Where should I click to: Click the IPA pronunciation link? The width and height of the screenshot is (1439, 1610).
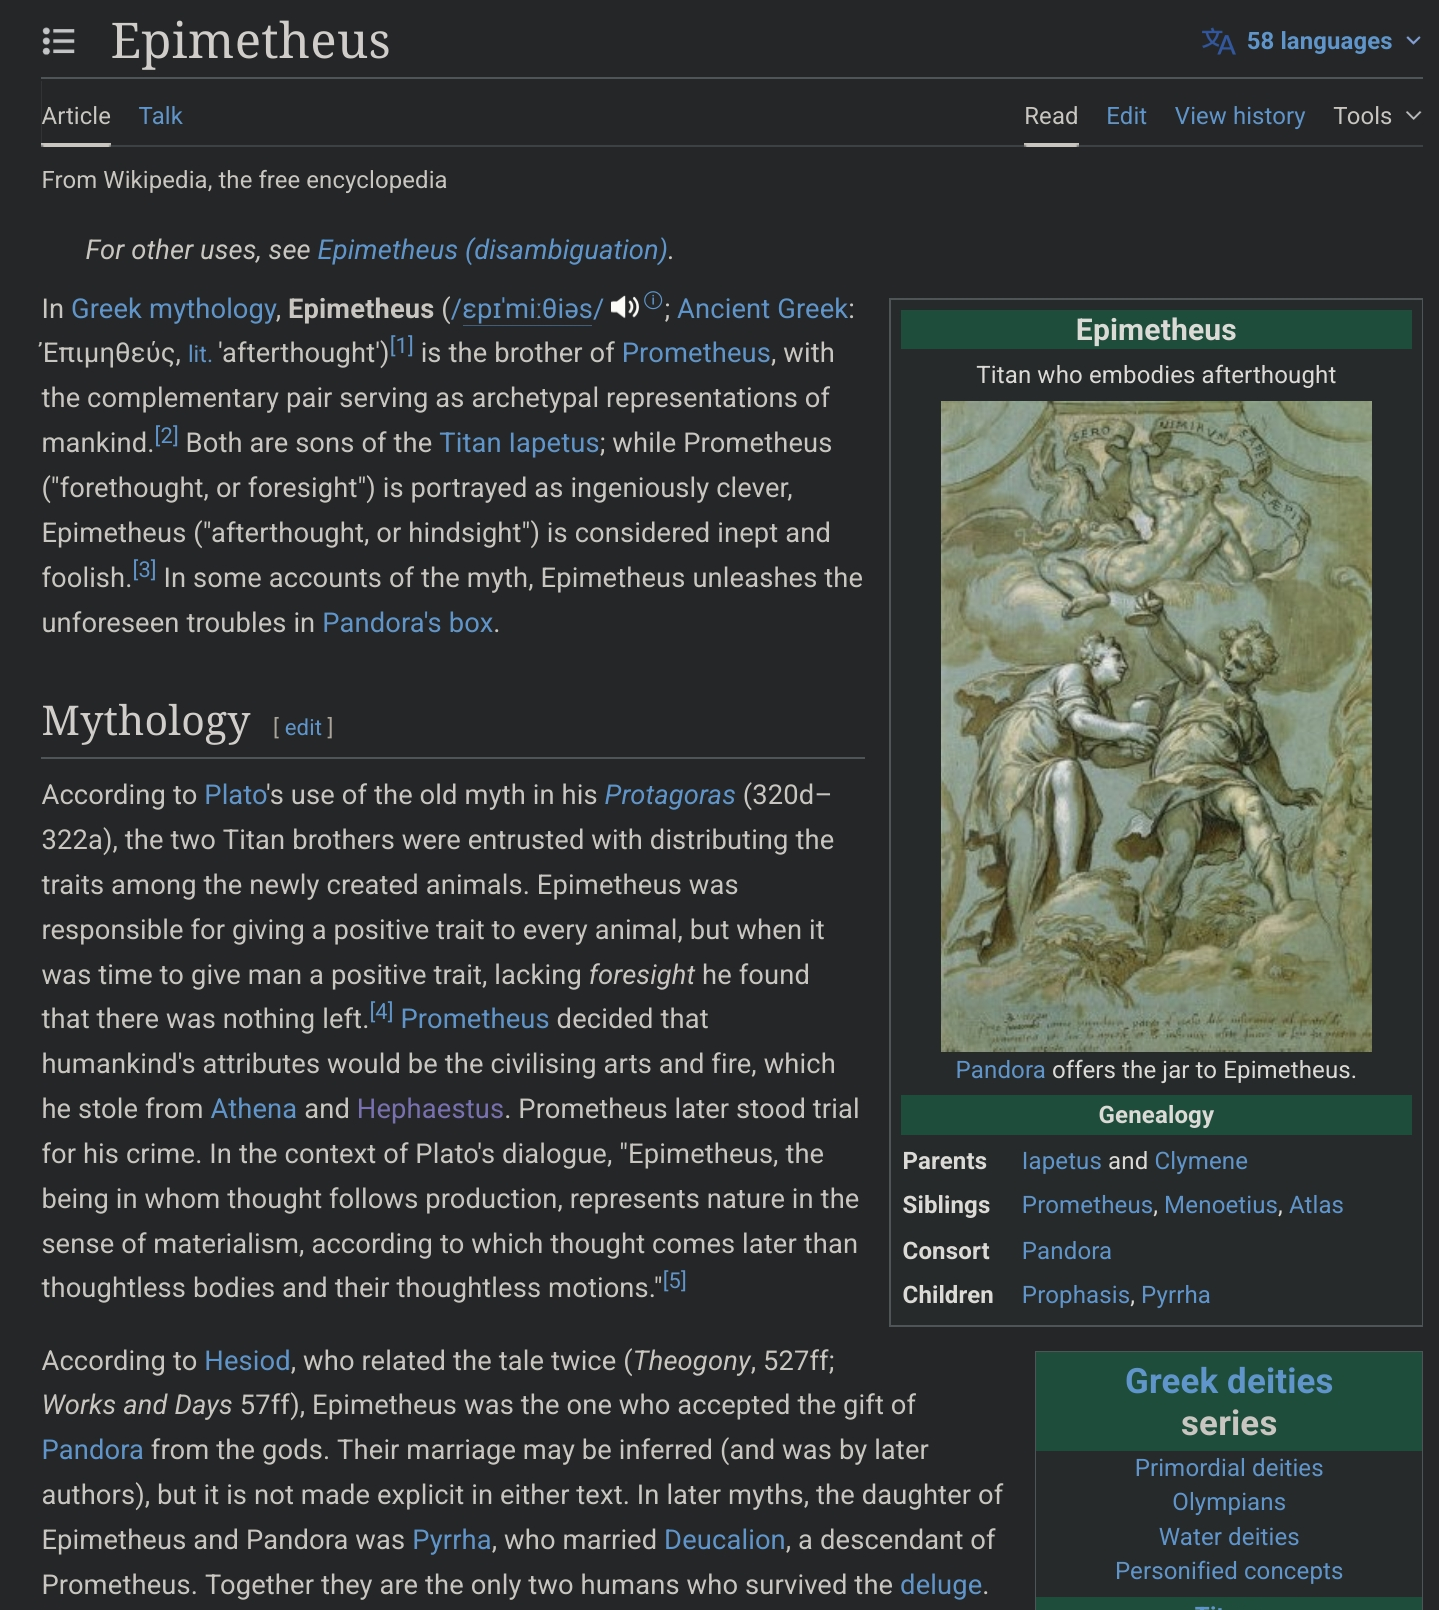tap(527, 309)
